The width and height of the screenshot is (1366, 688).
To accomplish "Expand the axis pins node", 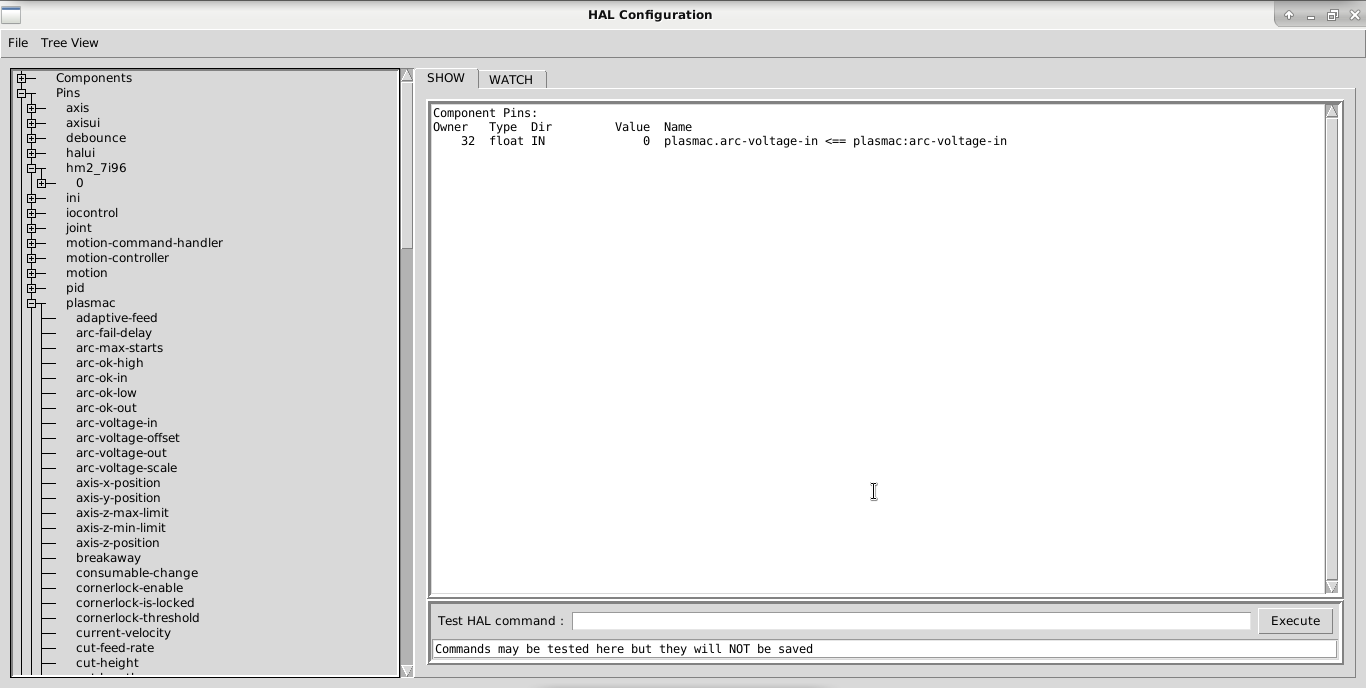I will point(32,108).
